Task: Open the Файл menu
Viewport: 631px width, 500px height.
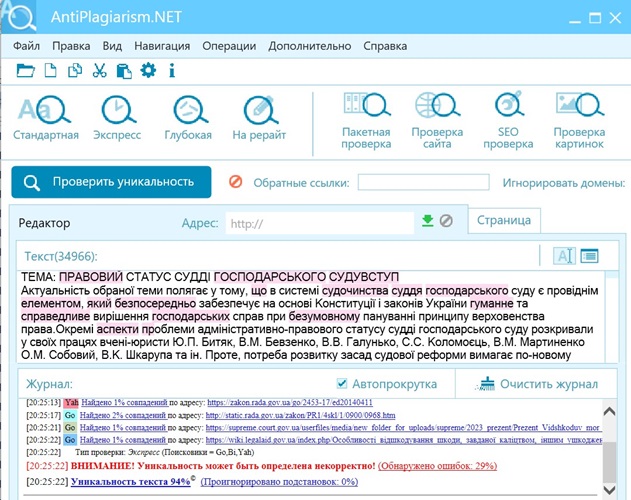Action: 26,46
